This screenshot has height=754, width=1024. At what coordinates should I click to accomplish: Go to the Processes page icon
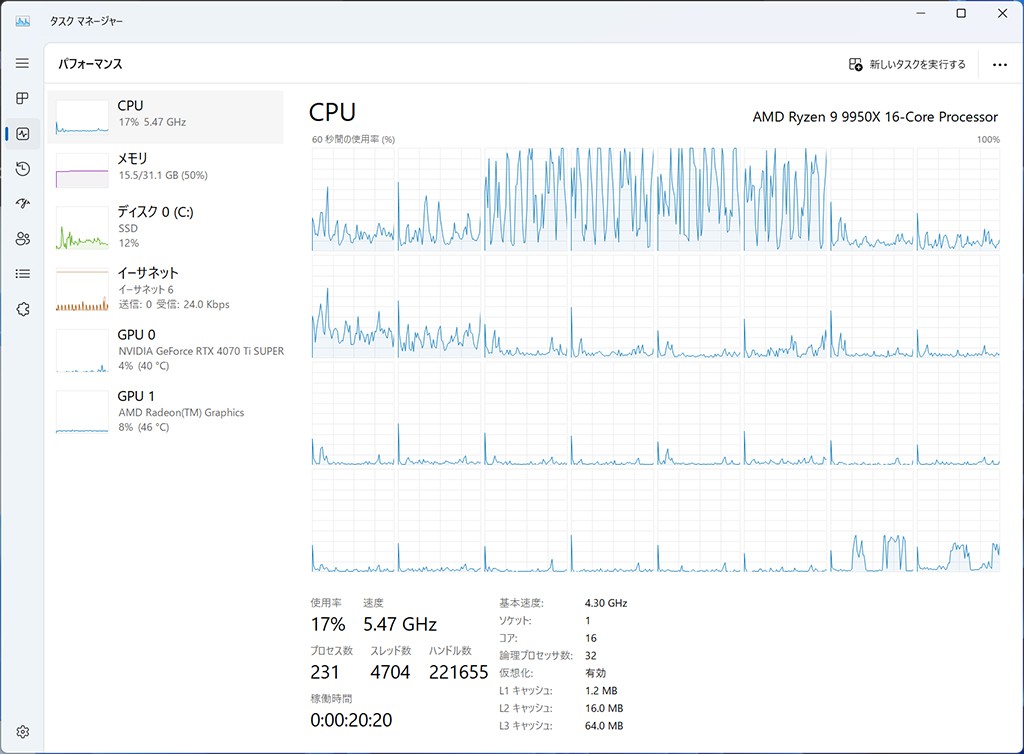pyautogui.click(x=22, y=98)
